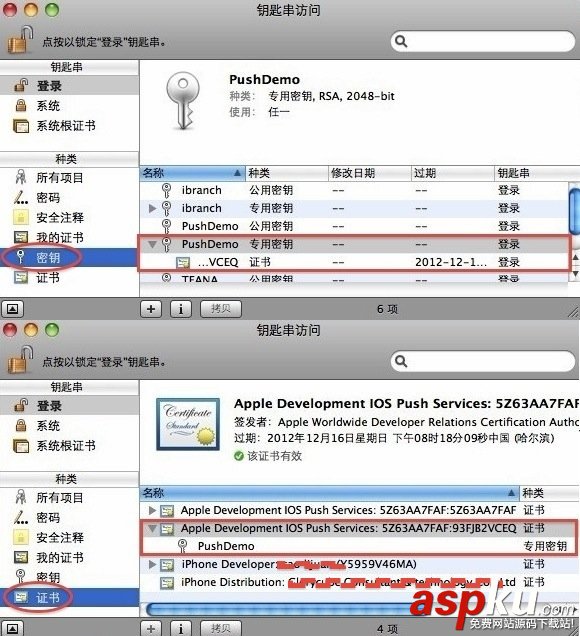Sort by 钥匙串 column header
580x636 pixels.
537,173
